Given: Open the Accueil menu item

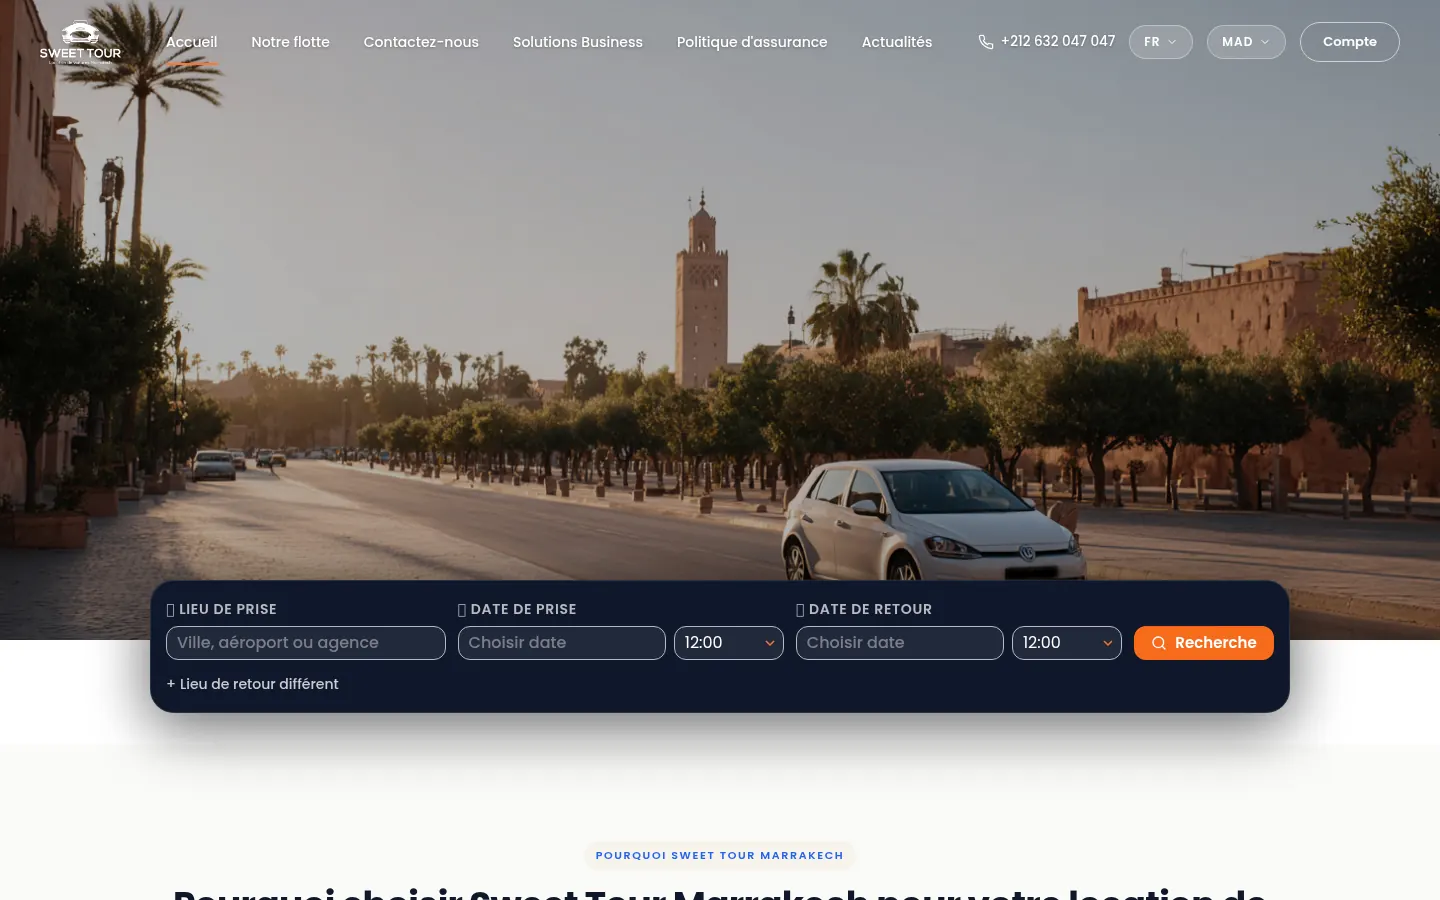Looking at the screenshot, I should coord(192,42).
